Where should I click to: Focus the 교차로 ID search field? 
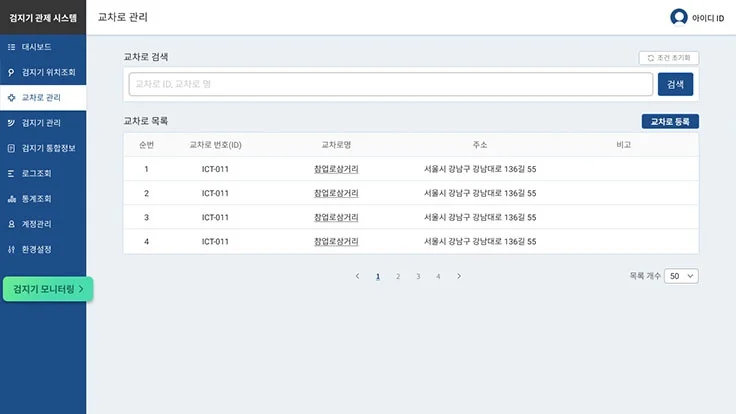pyautogui.click(x=391, y=84)
